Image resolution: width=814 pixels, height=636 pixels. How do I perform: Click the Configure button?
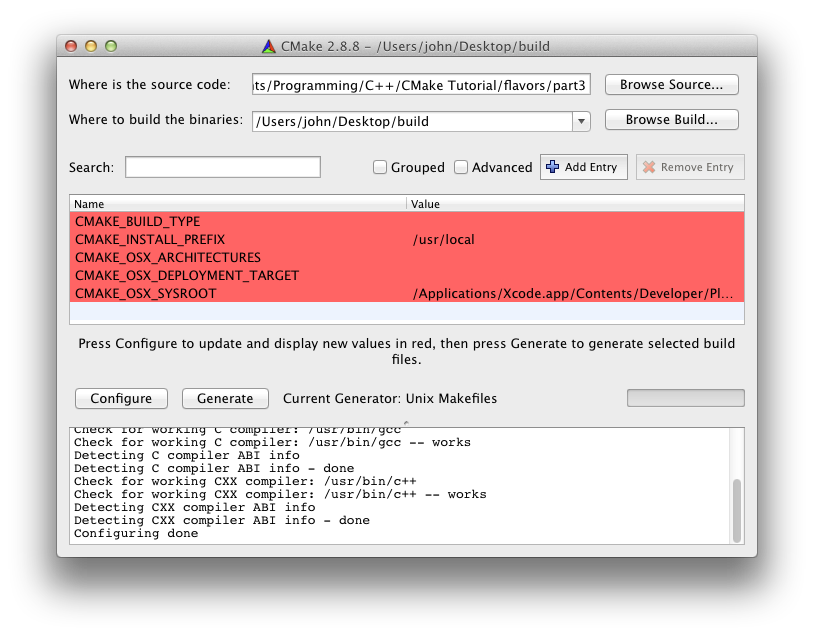[x=121, y=398]
